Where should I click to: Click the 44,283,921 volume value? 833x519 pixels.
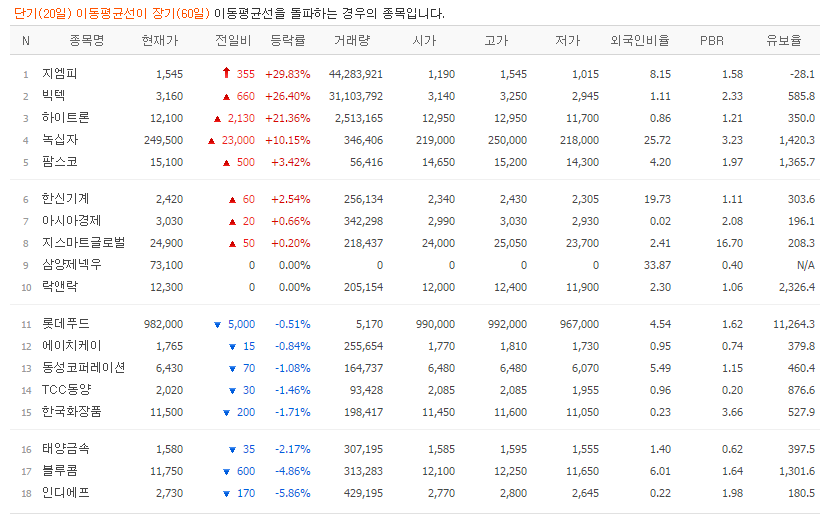pos(355,74)
